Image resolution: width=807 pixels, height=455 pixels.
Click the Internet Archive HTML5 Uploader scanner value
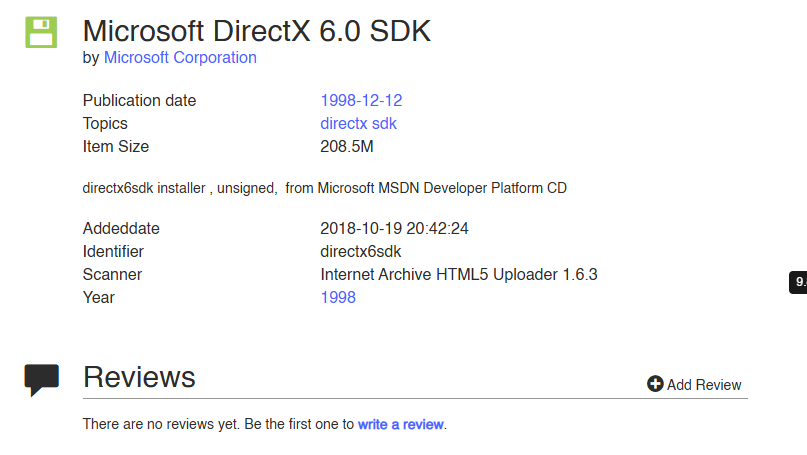point(458,274)
